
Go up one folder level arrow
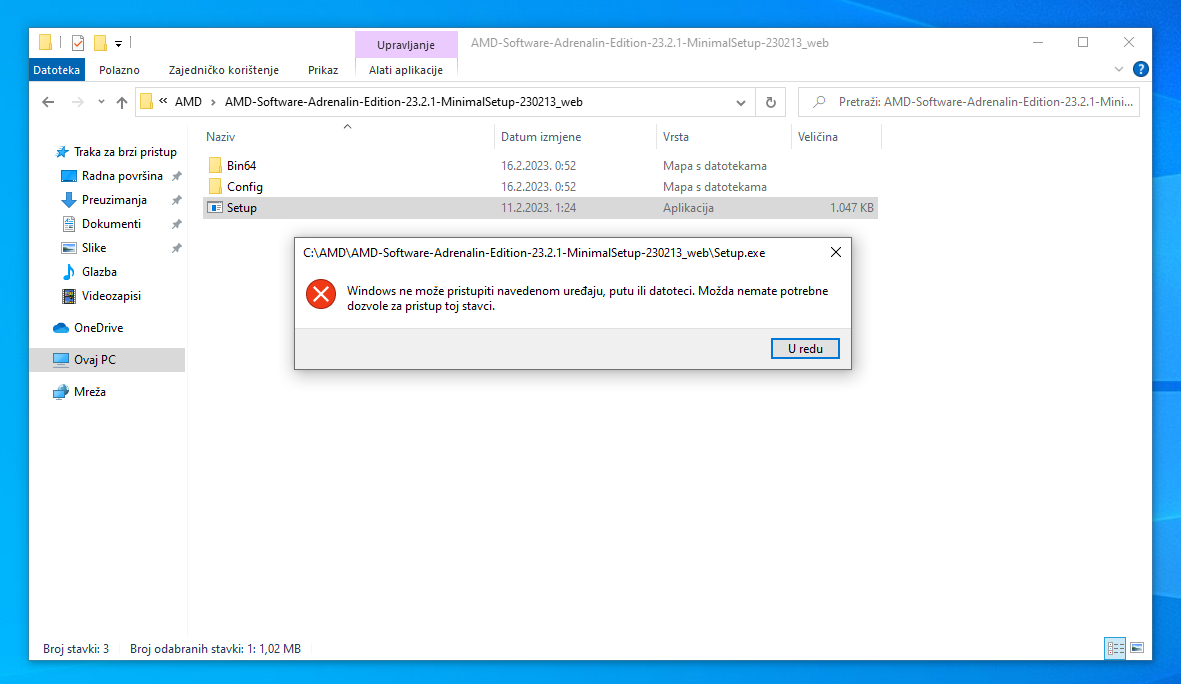[122, 102]
